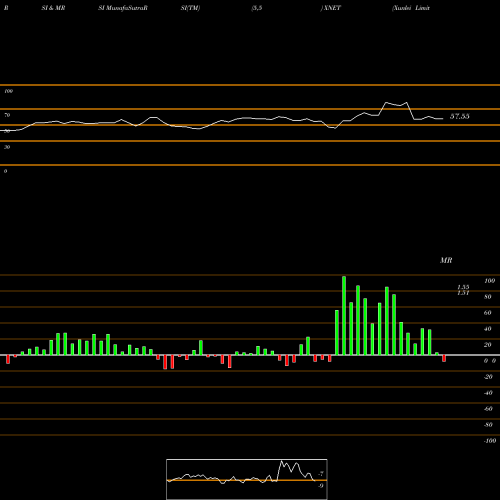500x500 pixels.
Task: Click the -9 label in the mini chart
Action: point(320,486)
